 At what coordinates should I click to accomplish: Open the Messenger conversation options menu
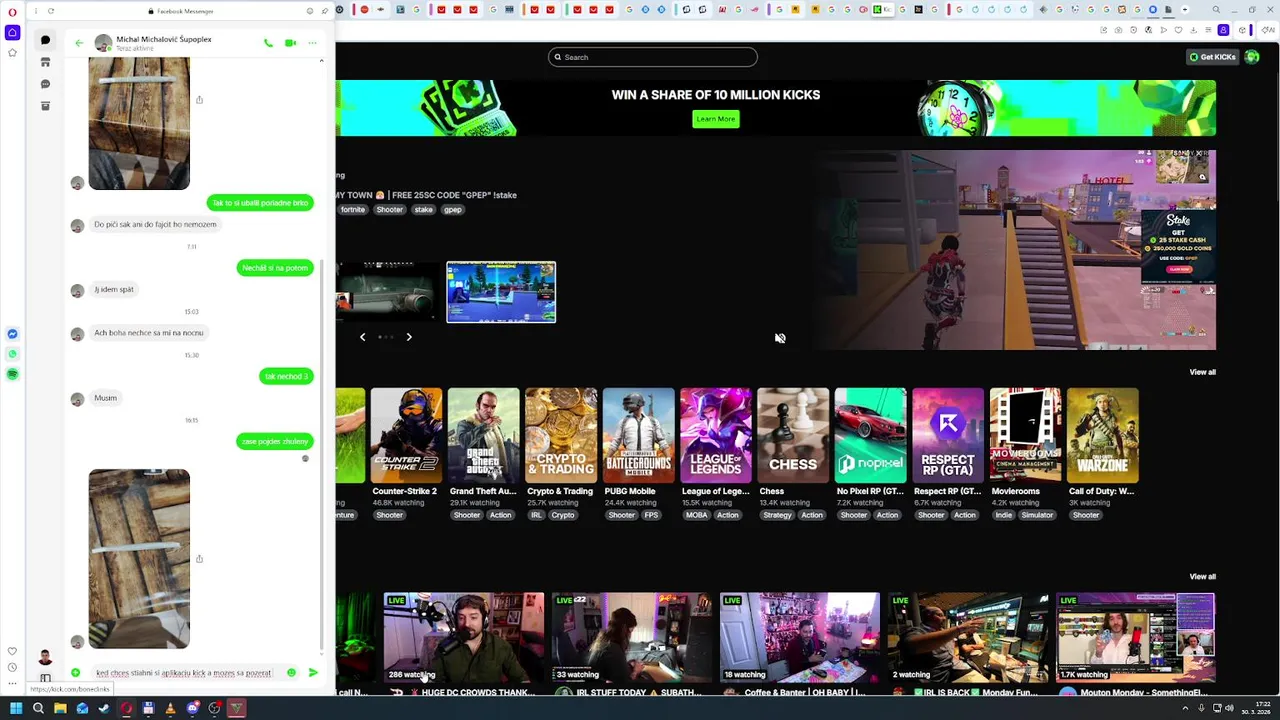(312, 43)
